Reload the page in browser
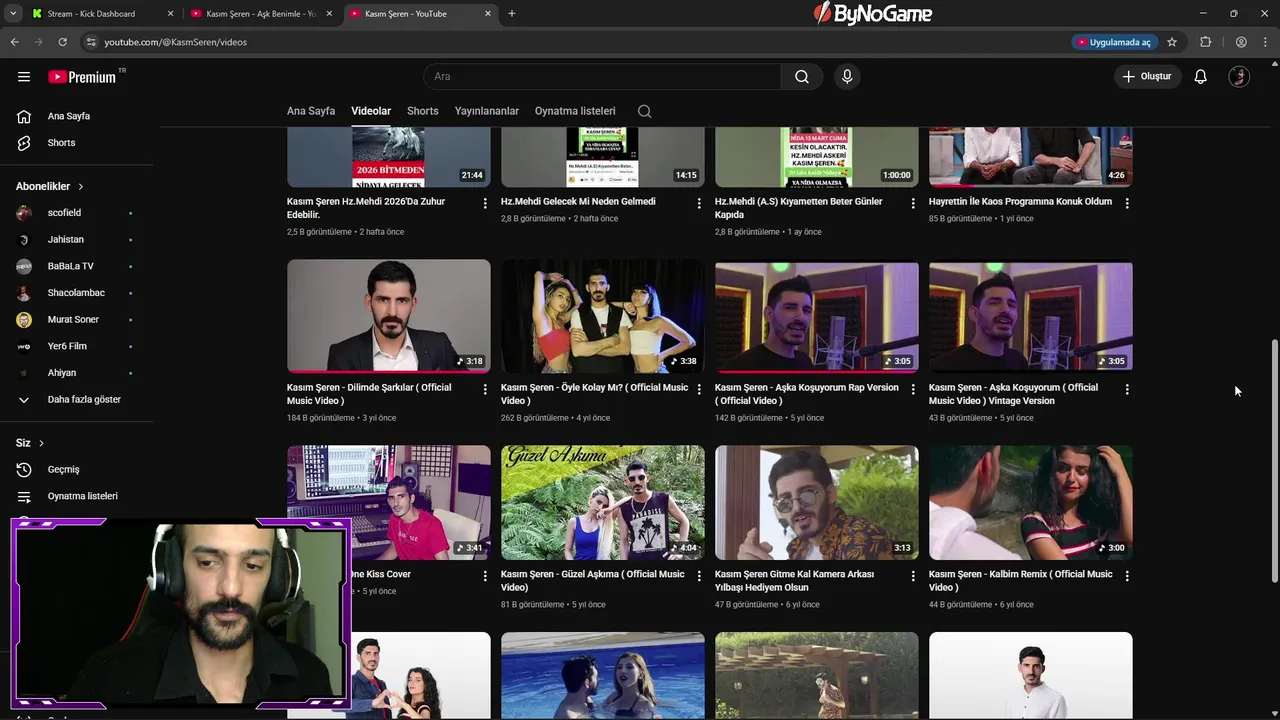Image resolution: width=1280 pixels, height=720 pixels. point(62,42)
